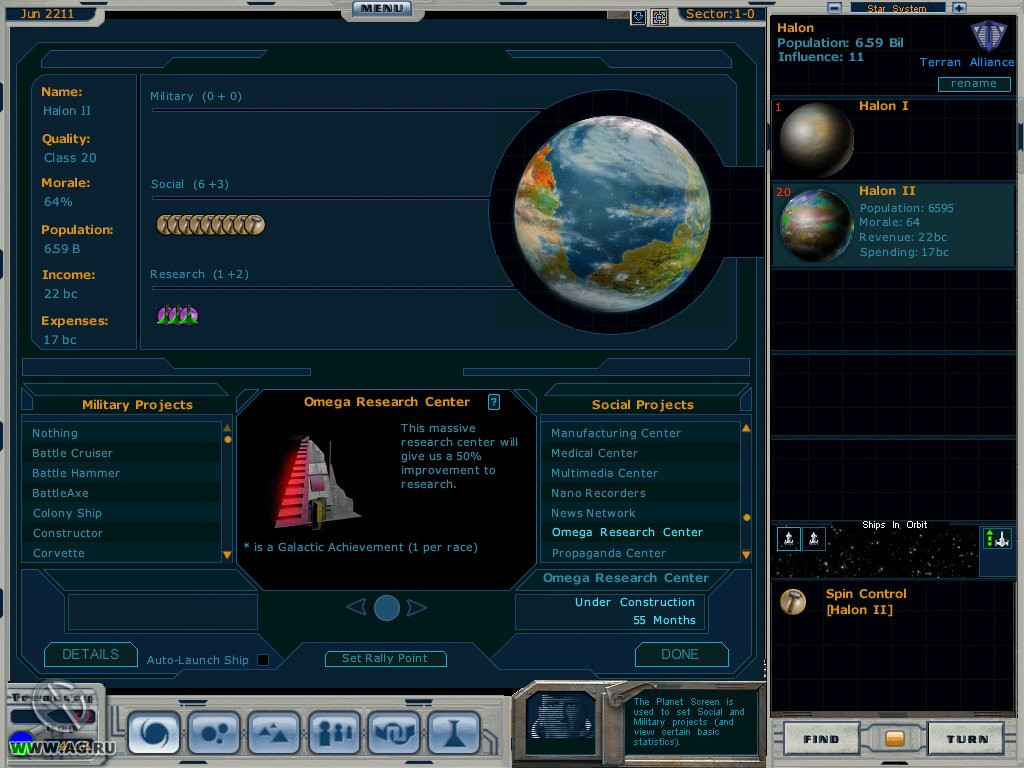Click the round blue button between arrows

pyautogui.click(x=387, y=607)
